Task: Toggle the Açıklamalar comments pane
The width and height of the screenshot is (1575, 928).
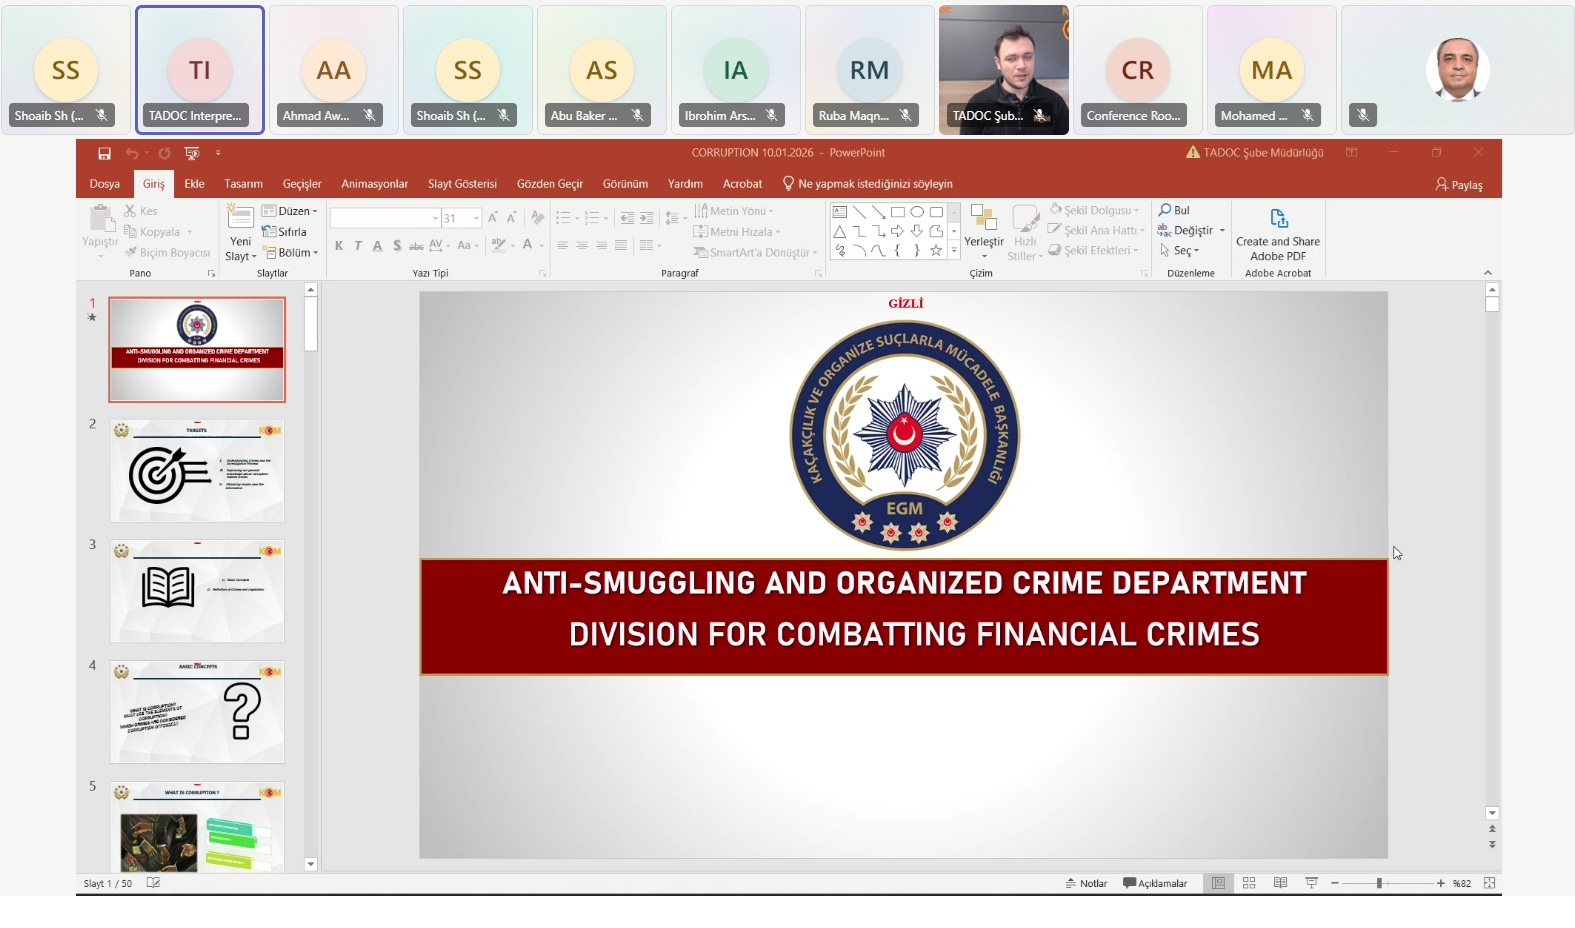Action: point(1155,883)
